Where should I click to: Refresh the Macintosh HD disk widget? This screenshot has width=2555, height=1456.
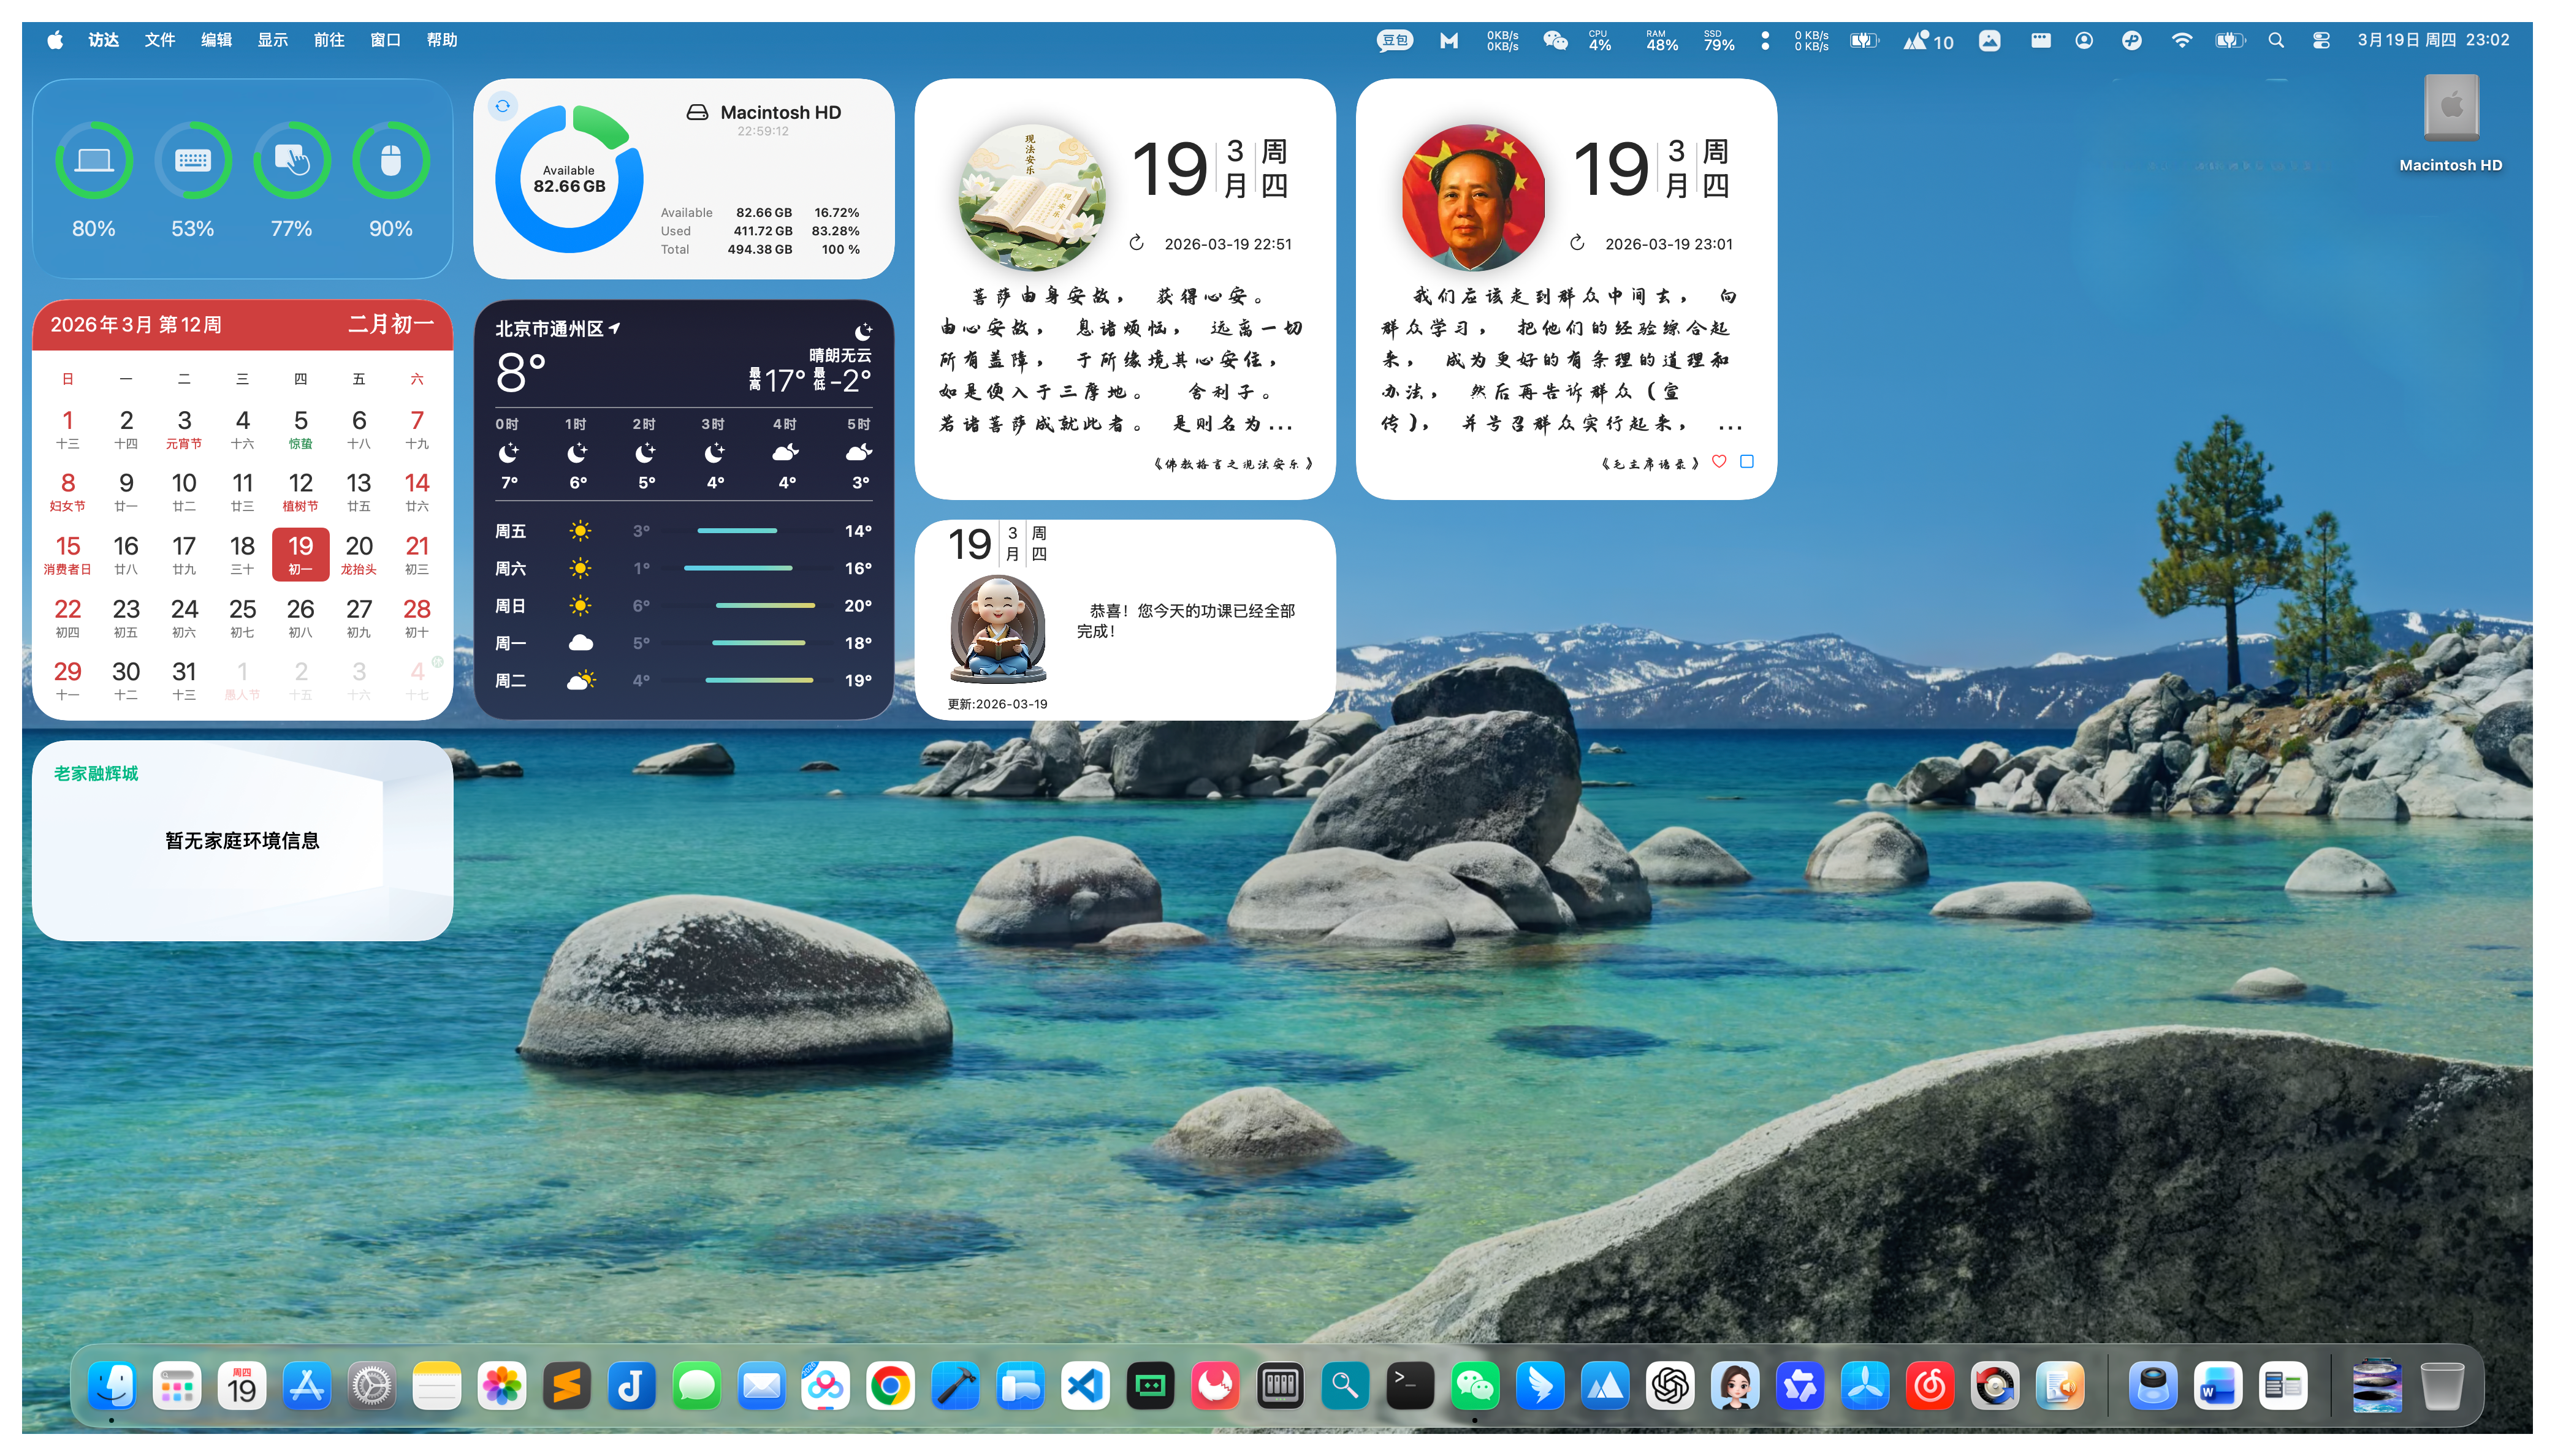[502, 105]
